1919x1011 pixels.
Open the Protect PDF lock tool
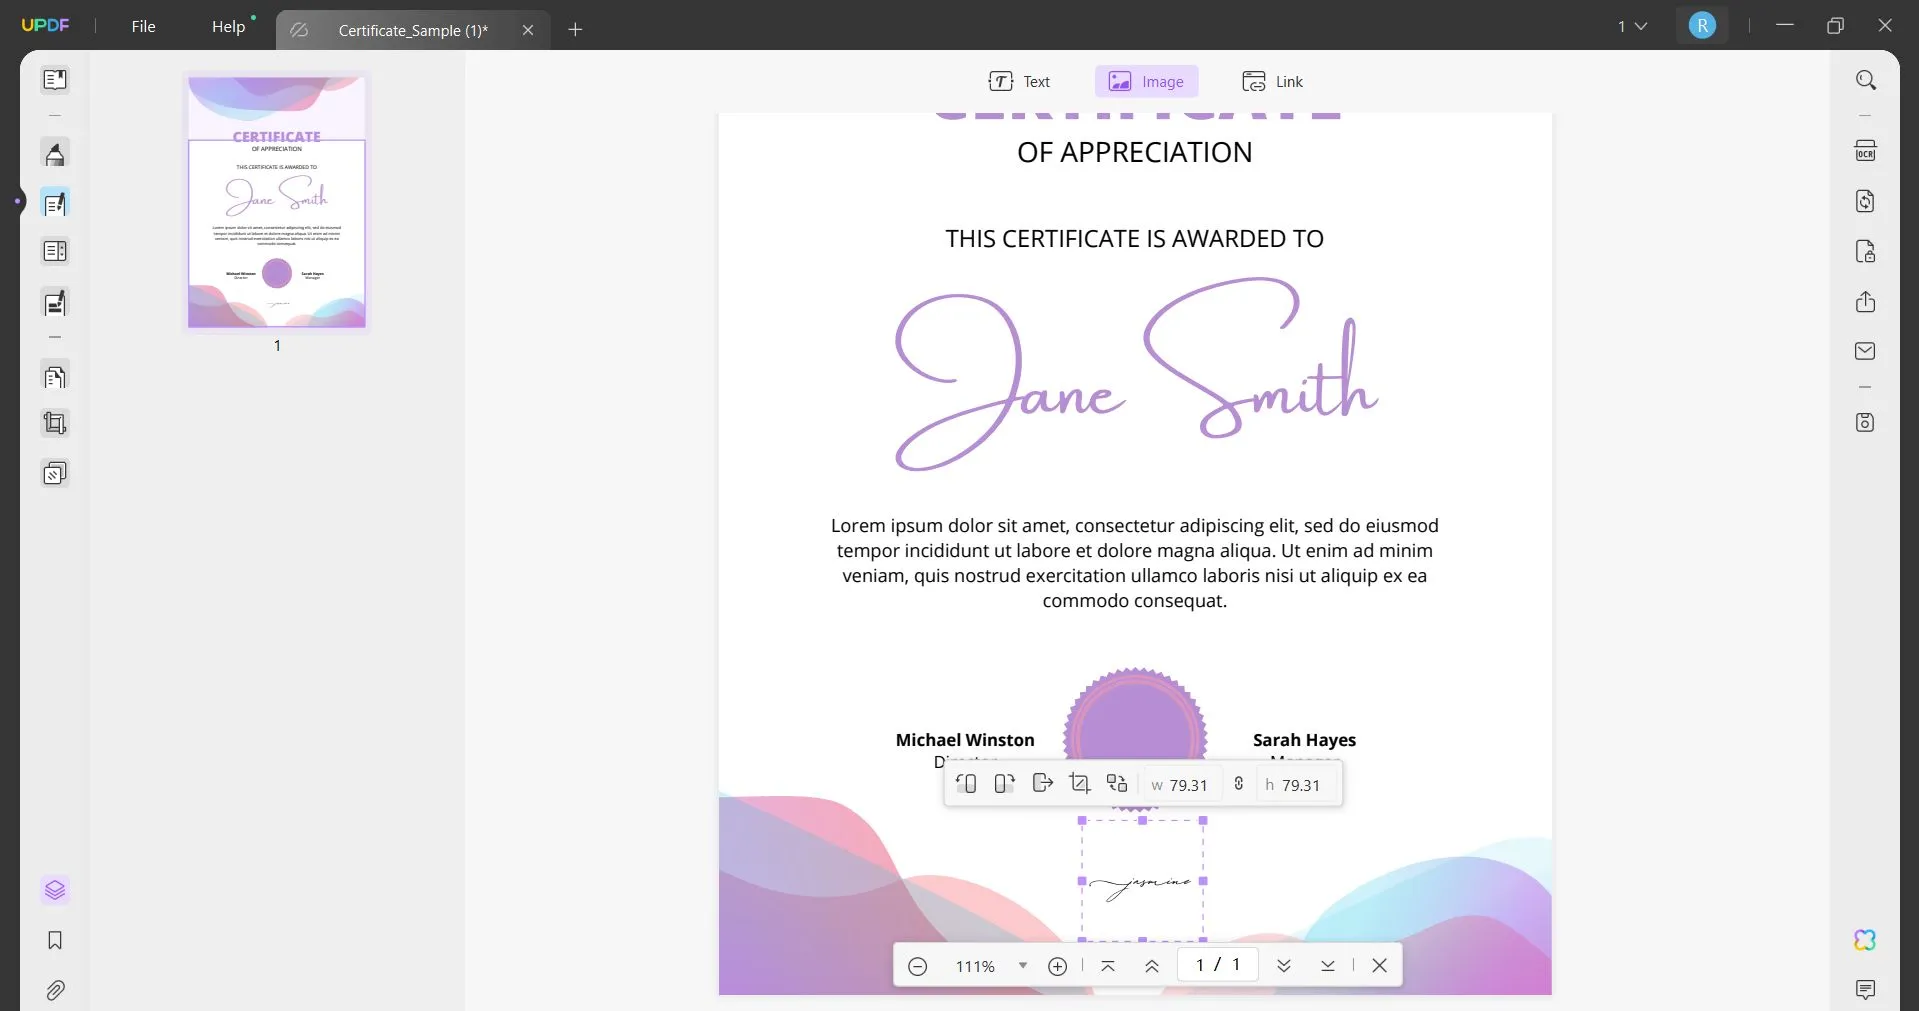coord(1865,251)
